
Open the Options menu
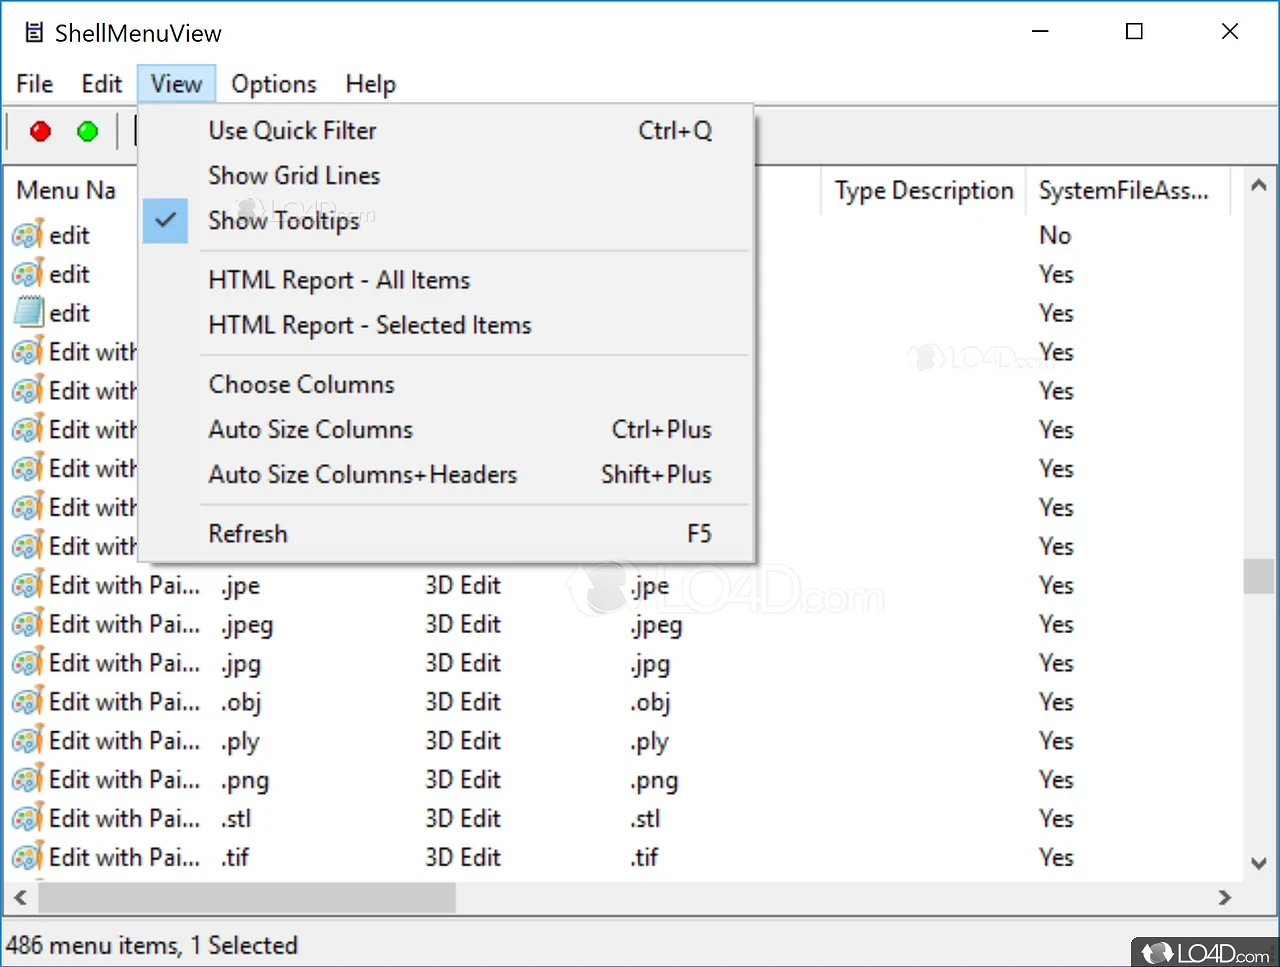point(273,84)
